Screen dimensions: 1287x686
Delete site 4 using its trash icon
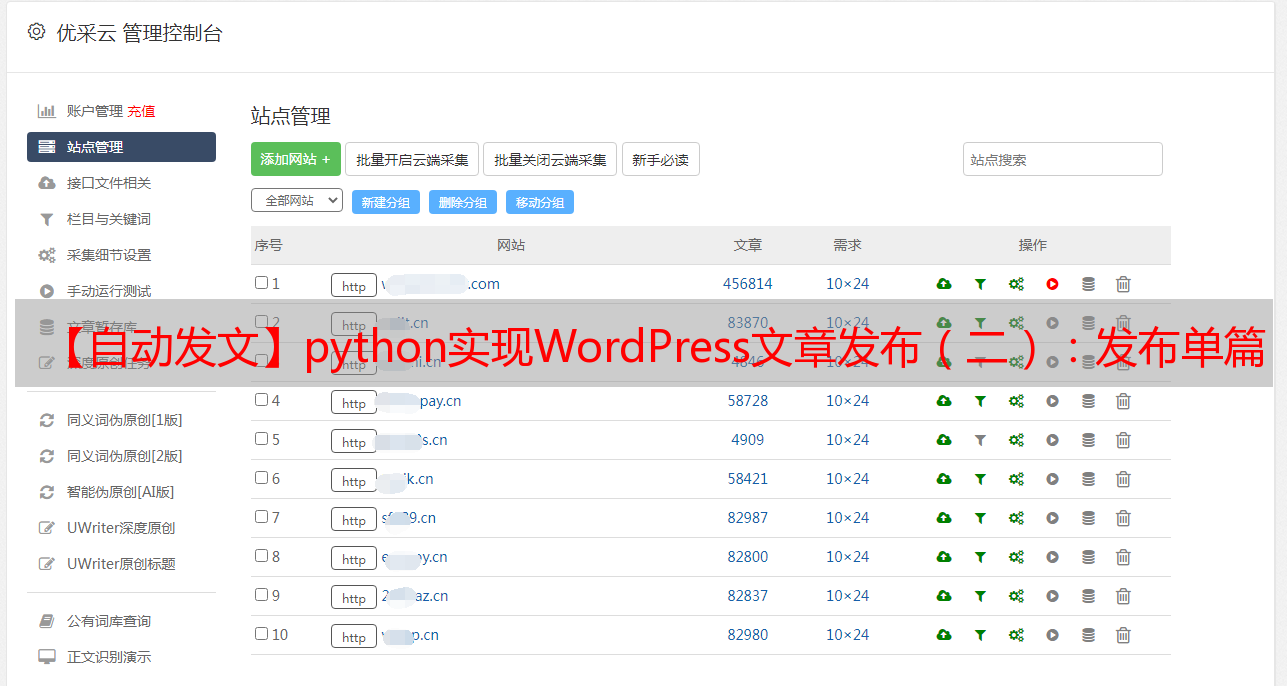1123,401
